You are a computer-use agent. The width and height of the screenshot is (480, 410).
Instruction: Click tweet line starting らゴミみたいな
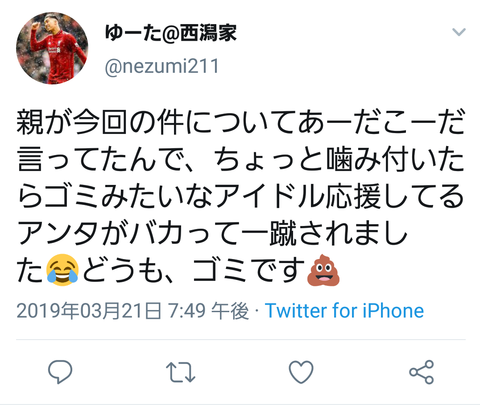(241, 195)
